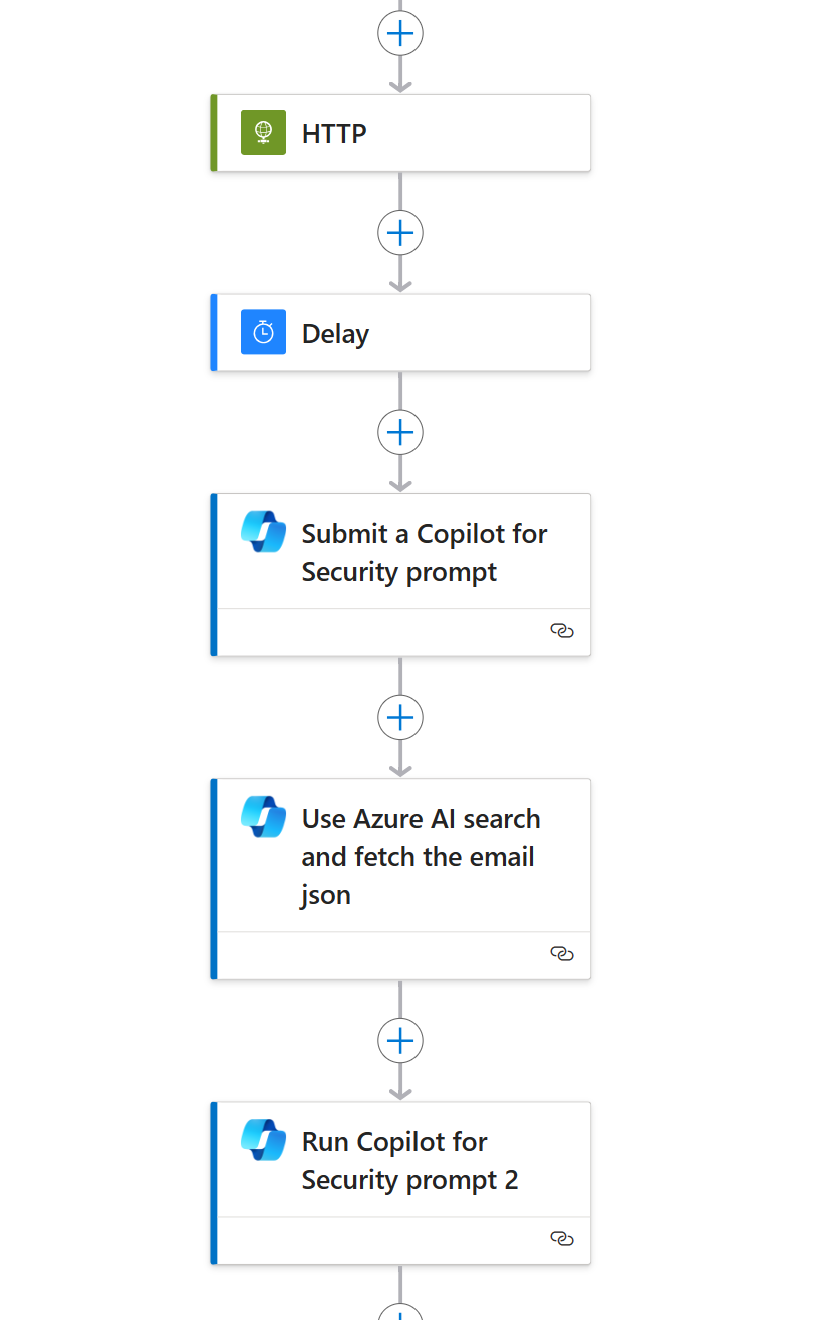Open connection settings on Submit a Copilot prompt

(x=562, y=631)
